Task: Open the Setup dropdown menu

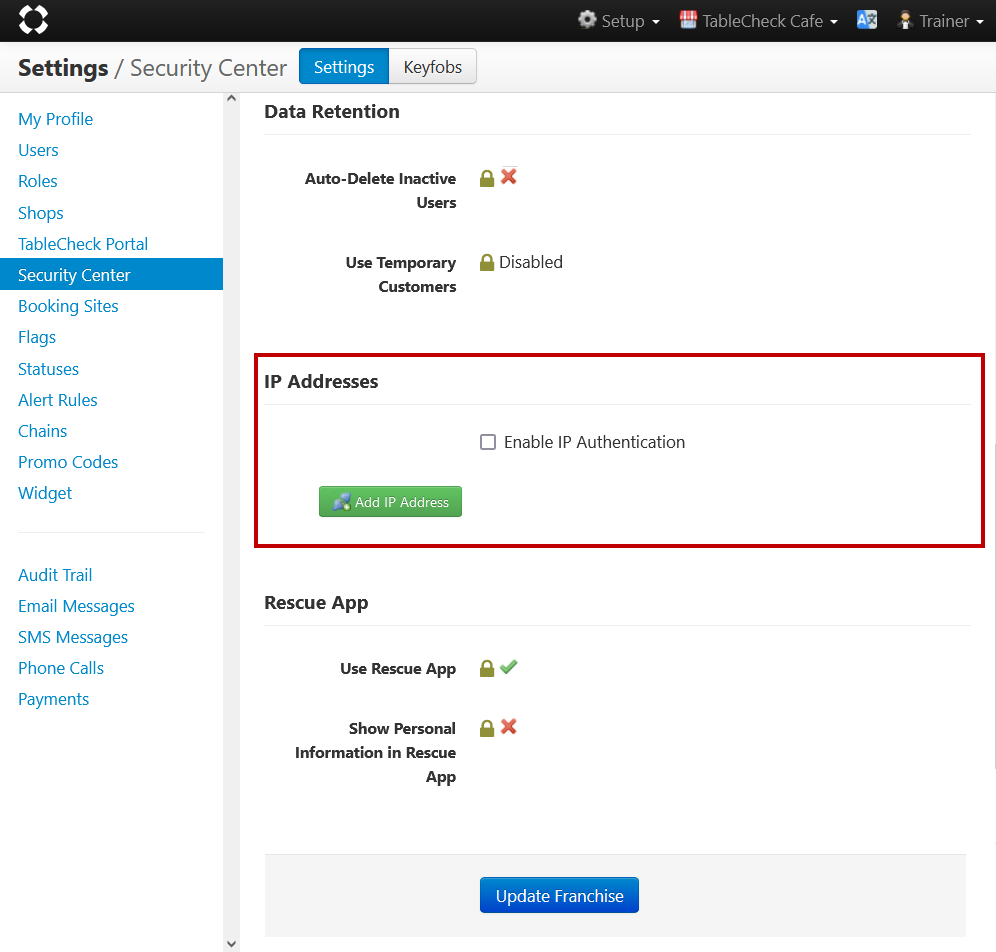Action: pyautogui.click(x=619, y=20)
